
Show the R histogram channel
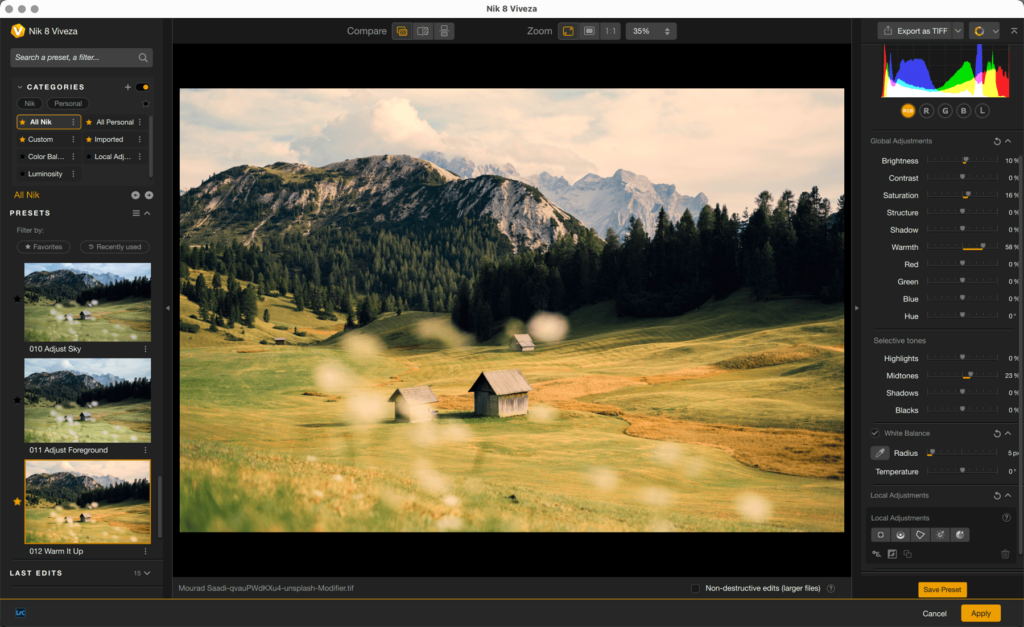point(926,111)
